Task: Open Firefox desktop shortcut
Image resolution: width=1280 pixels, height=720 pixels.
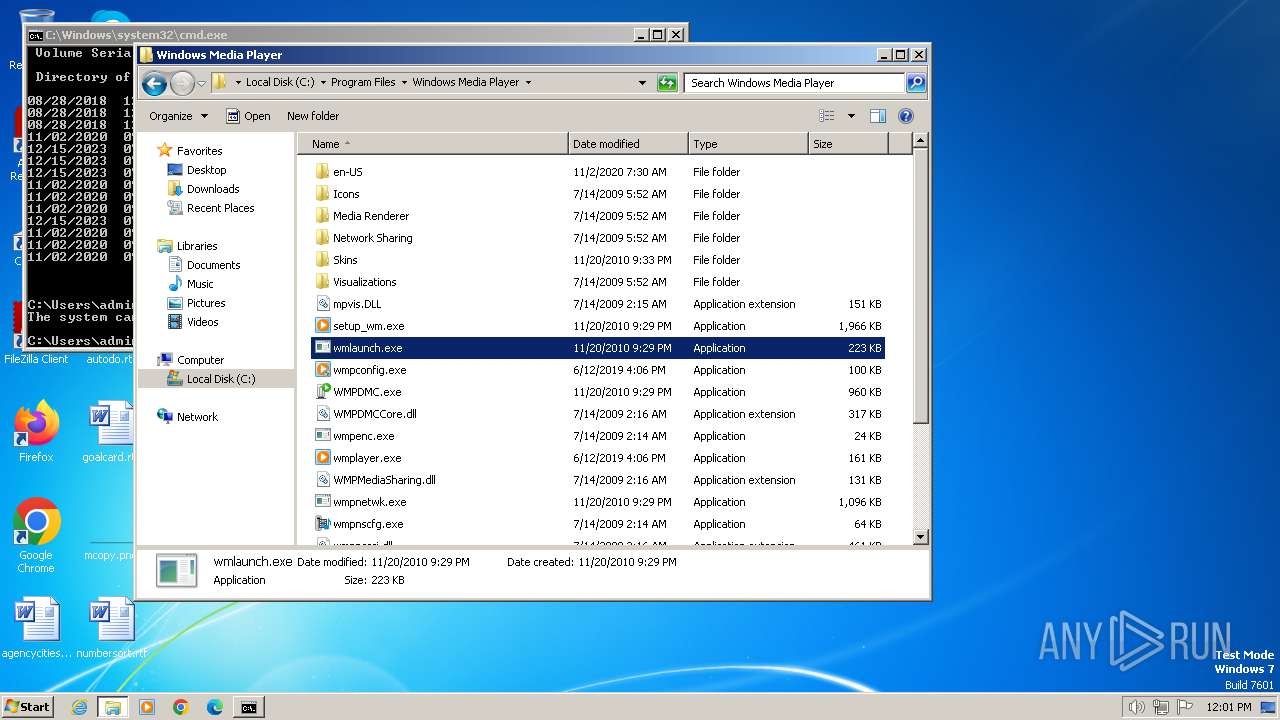Action: pos(36,432)
